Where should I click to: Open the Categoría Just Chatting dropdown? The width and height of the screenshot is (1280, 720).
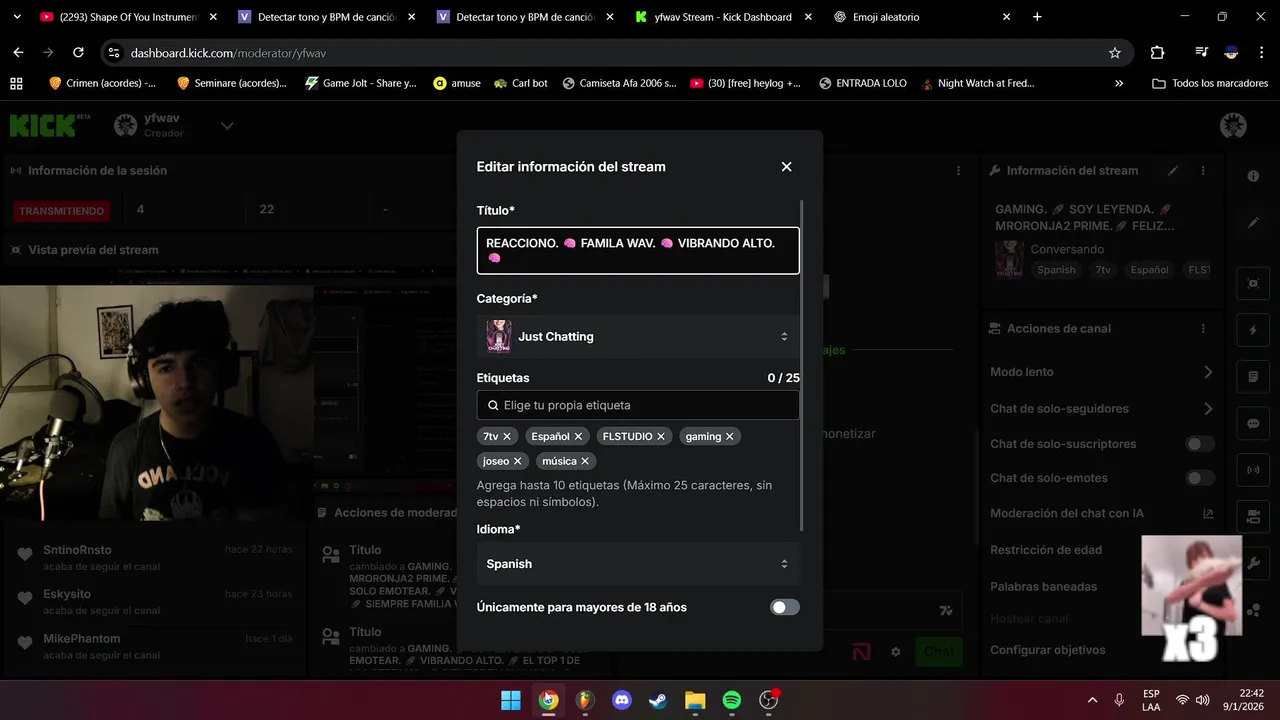(x=638, y=337)
